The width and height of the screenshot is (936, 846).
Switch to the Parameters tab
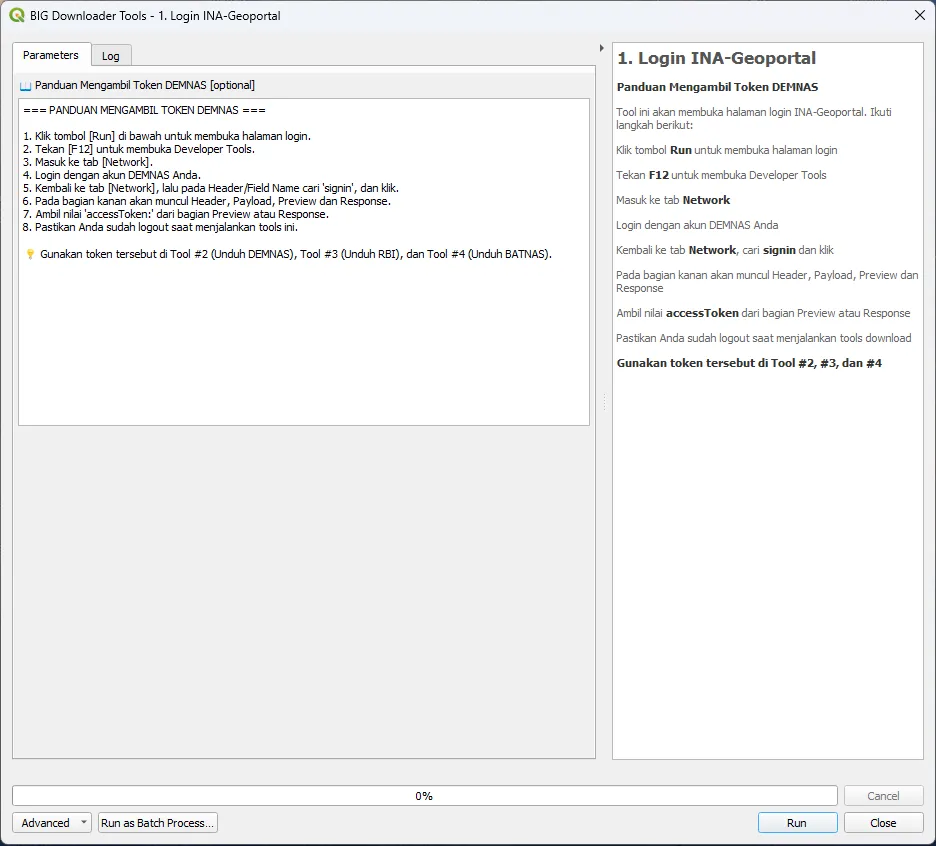coord(51,55)
